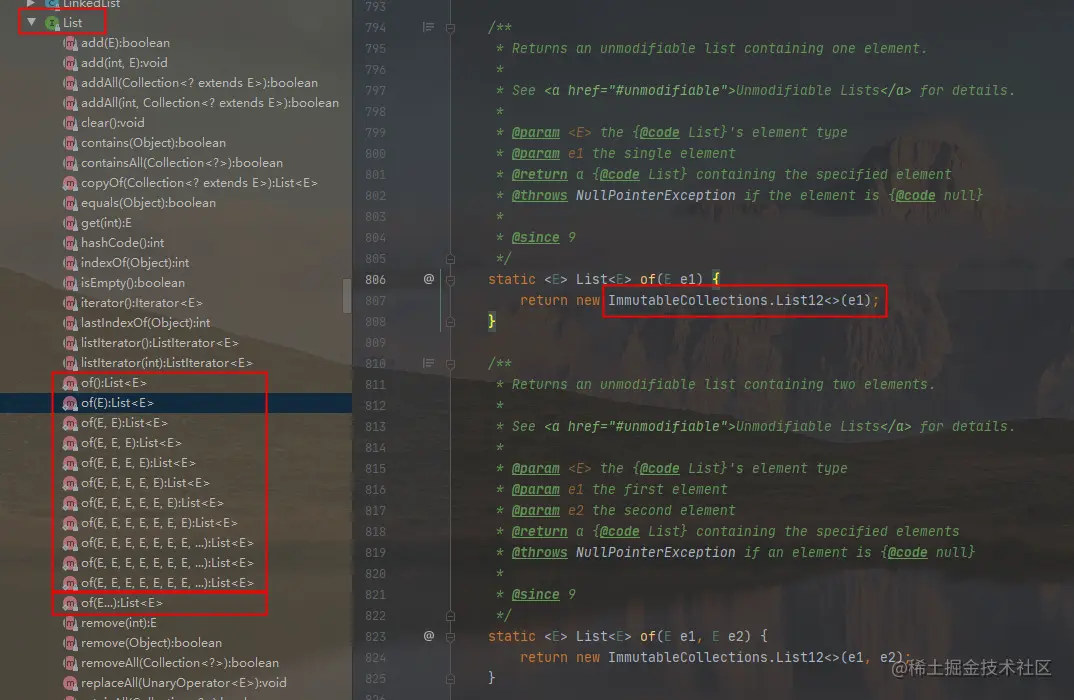Click the @throws tag on line 802

(540, 195)
